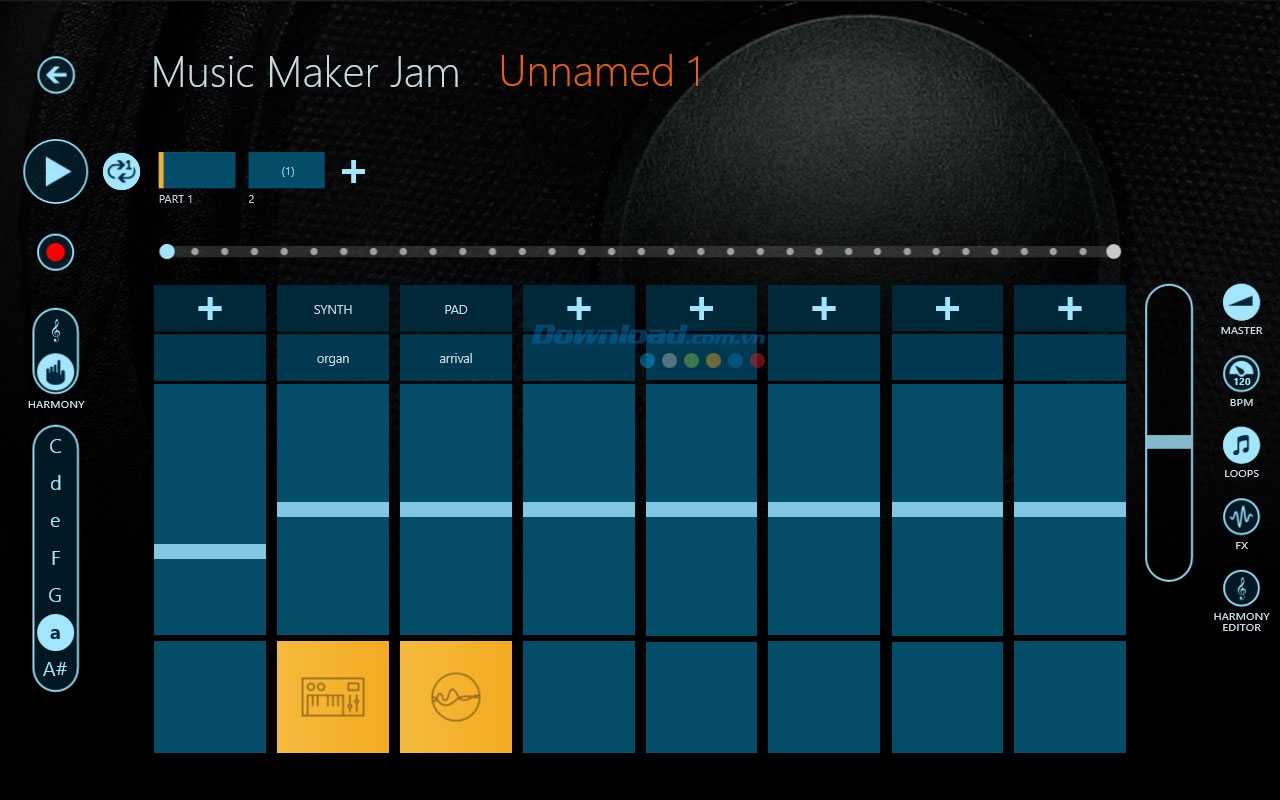Choose chord F
1280x800 pixels.
[56, 558]
